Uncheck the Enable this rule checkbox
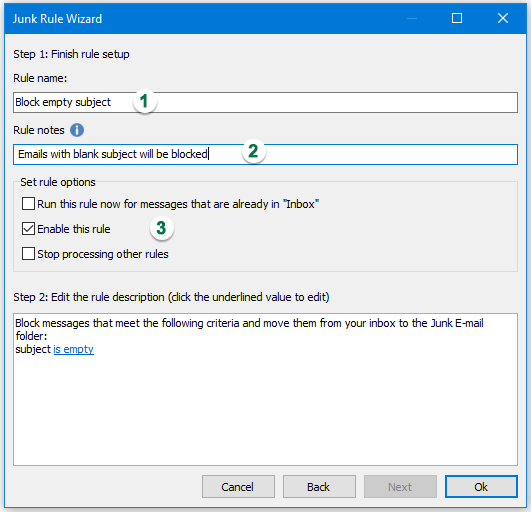 pos(28,229)
